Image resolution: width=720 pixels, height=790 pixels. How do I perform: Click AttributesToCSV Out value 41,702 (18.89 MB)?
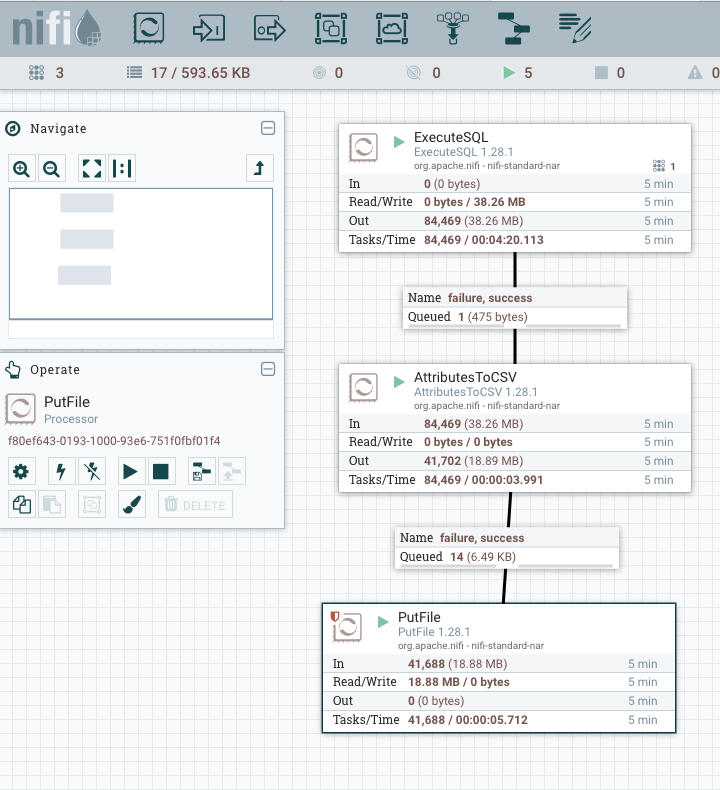[473, 460]
